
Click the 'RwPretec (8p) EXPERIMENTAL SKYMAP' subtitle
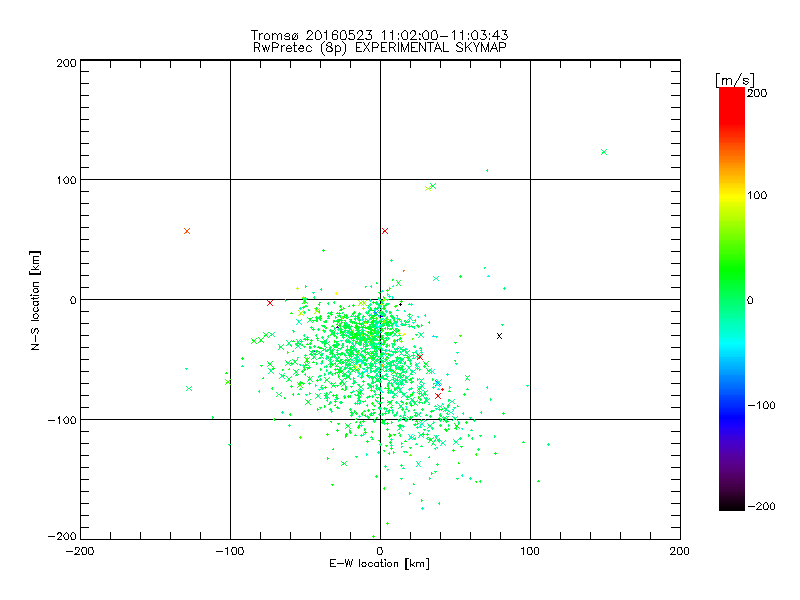[x=380, y=48]
